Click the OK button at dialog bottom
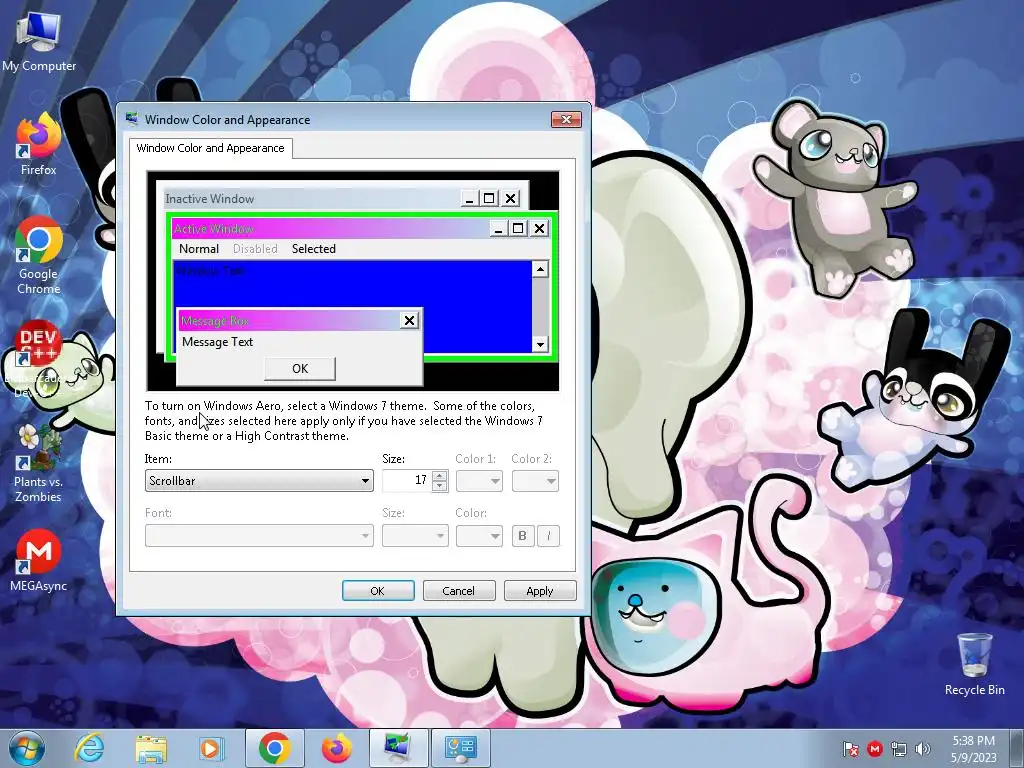The image size is (1024, 768). coord(378,590)
